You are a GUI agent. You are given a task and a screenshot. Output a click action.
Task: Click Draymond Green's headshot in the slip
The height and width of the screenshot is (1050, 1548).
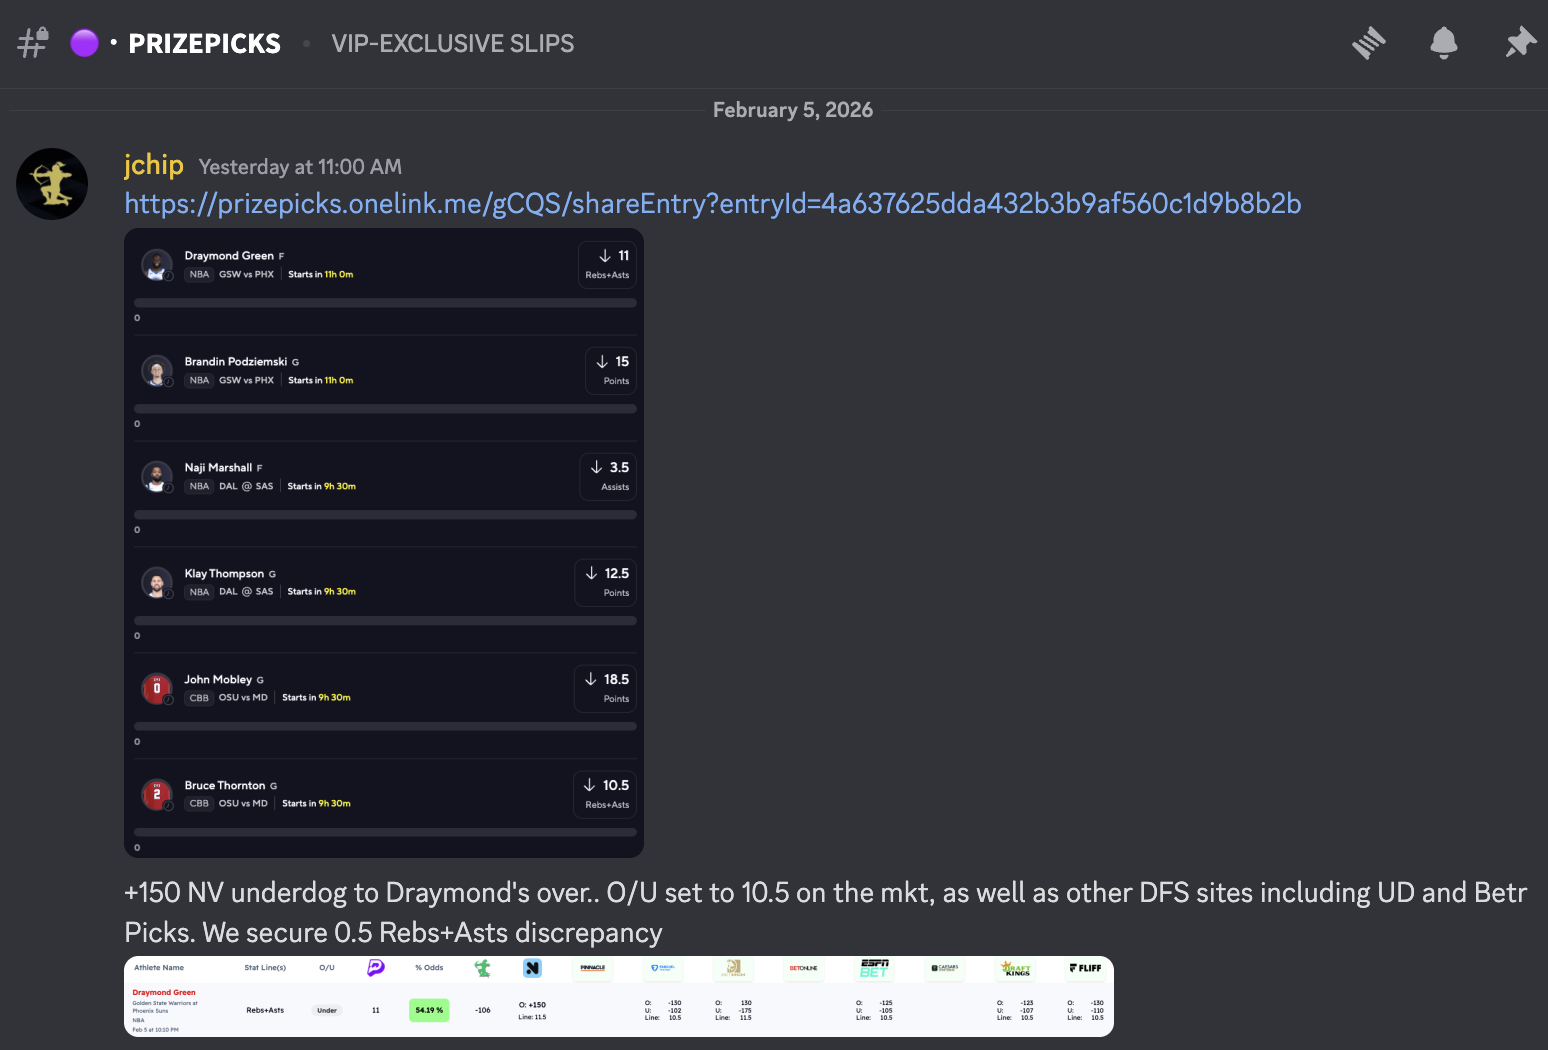pyautogui.click(x=156, y=265)
